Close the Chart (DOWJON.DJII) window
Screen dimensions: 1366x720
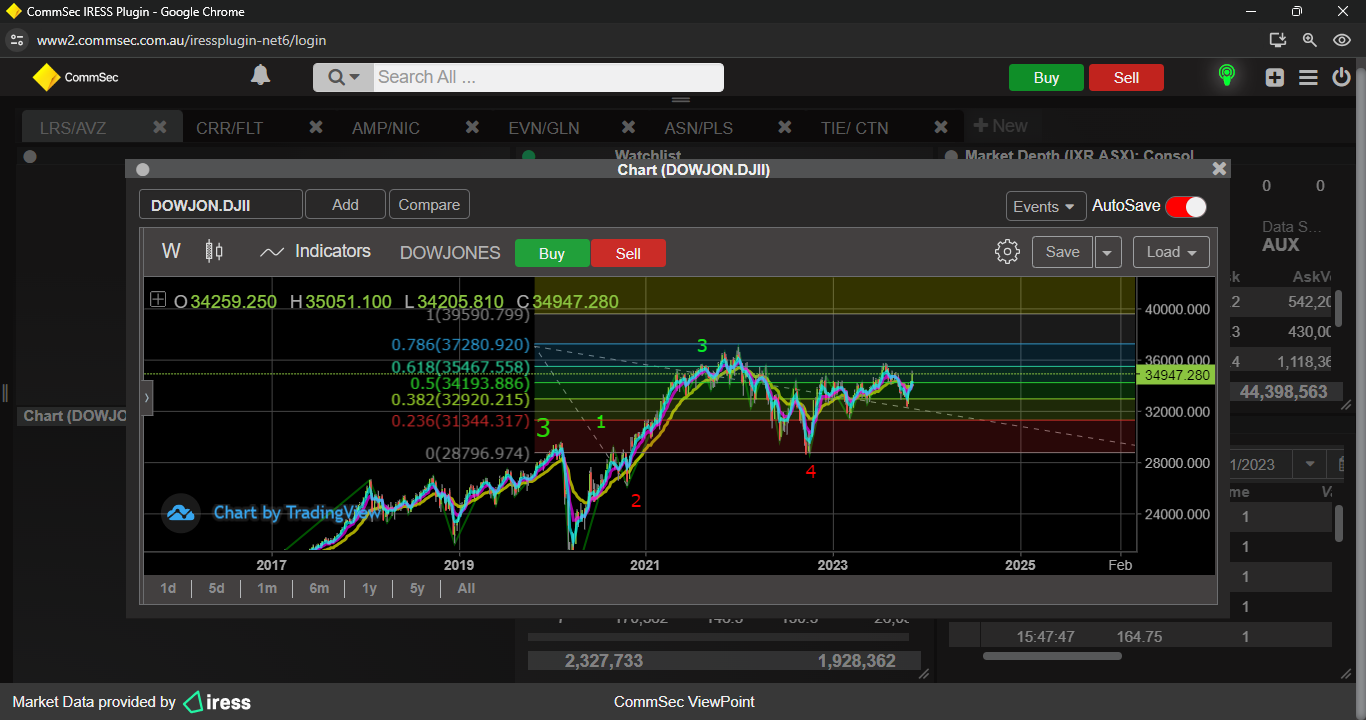coord(1219,169)
